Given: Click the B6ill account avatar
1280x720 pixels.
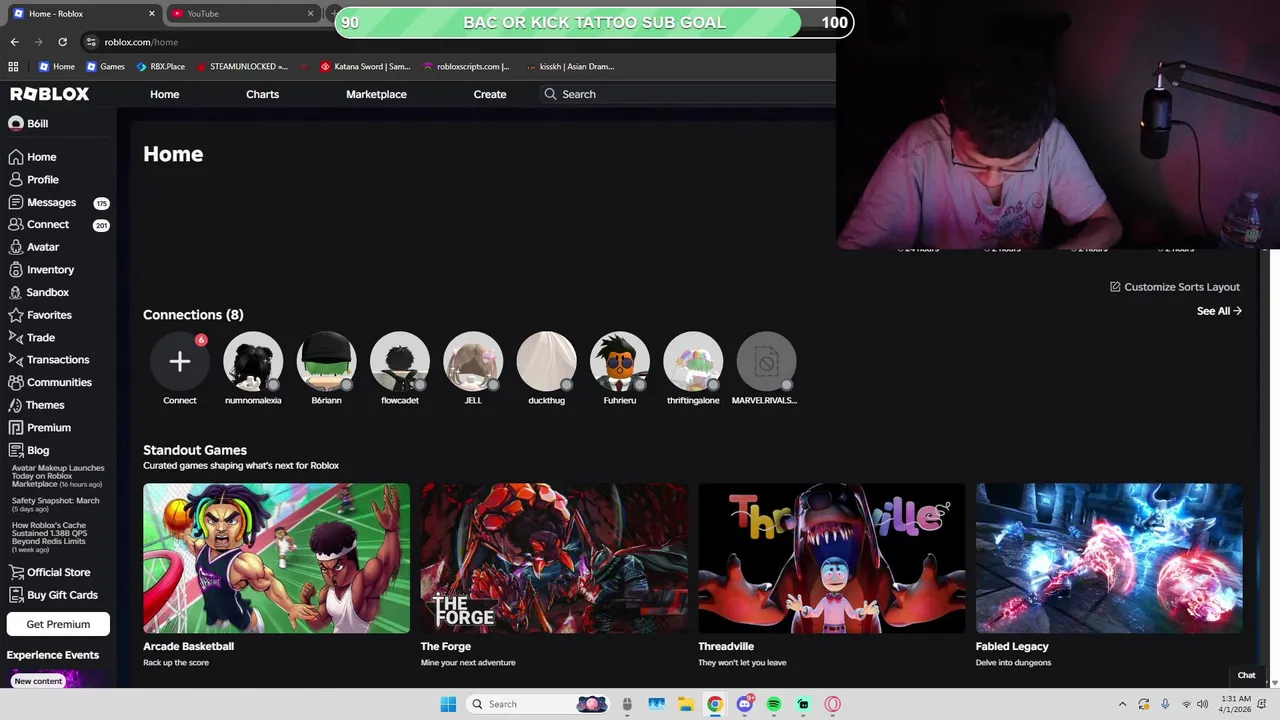Looking at the screenshot, I should [x=15, y=123].
